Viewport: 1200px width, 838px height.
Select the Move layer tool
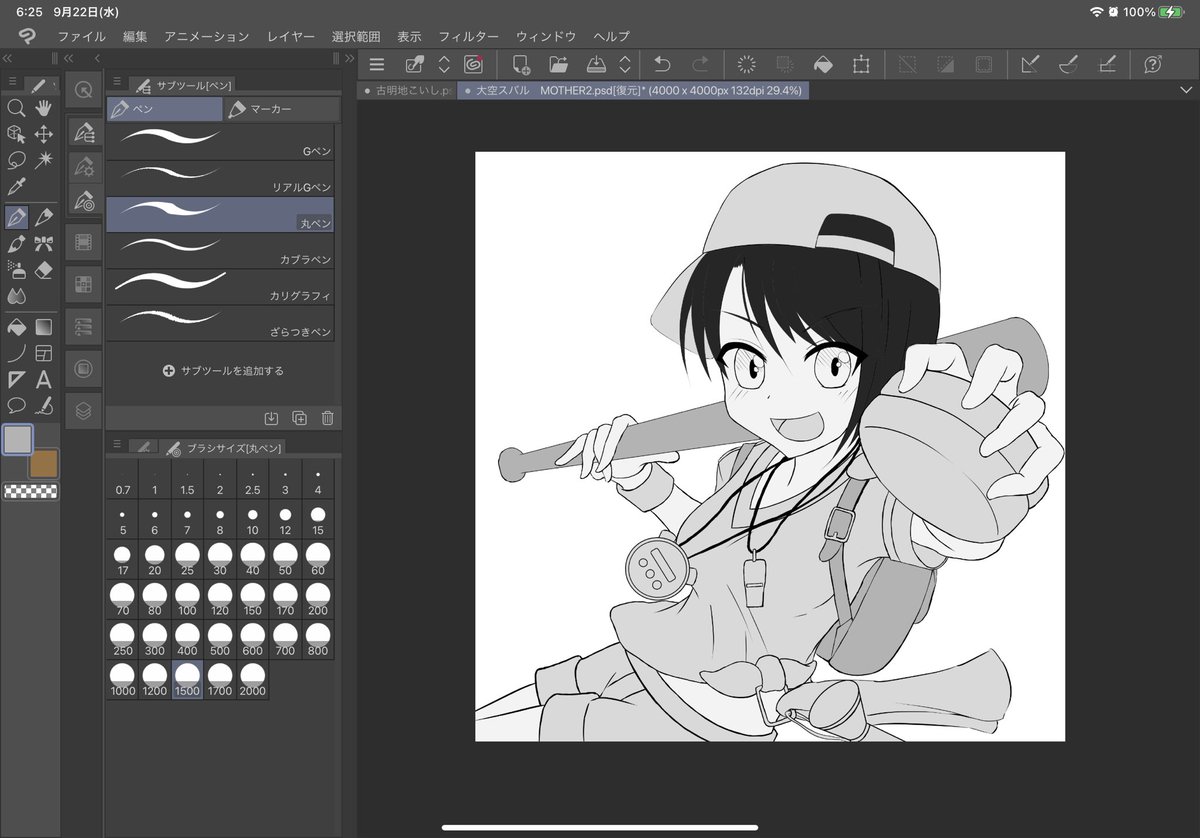(x=44, y=134)
